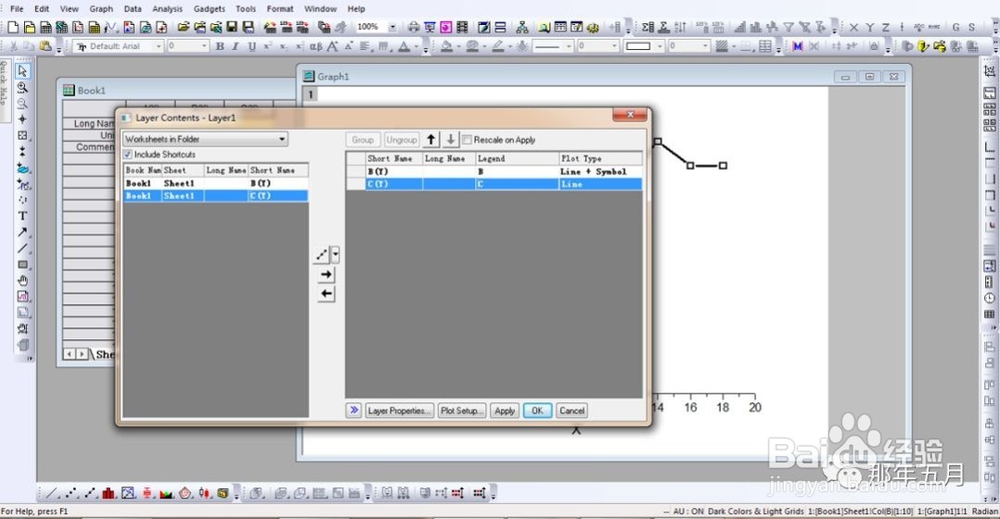Image resolution: width=1000 pixels, height=519 pixels.
Task: Close the Layer Contents dialog
Action: (629, 115)
